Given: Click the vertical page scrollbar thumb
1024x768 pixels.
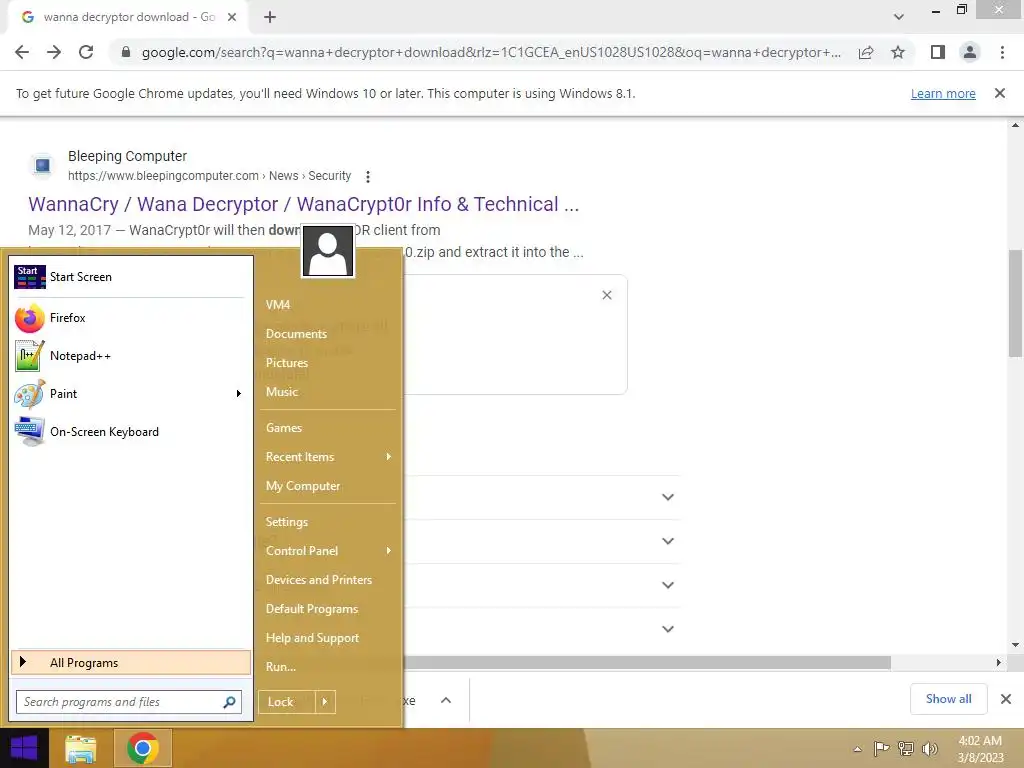Looking at the screenshot, I should 1016,303.
